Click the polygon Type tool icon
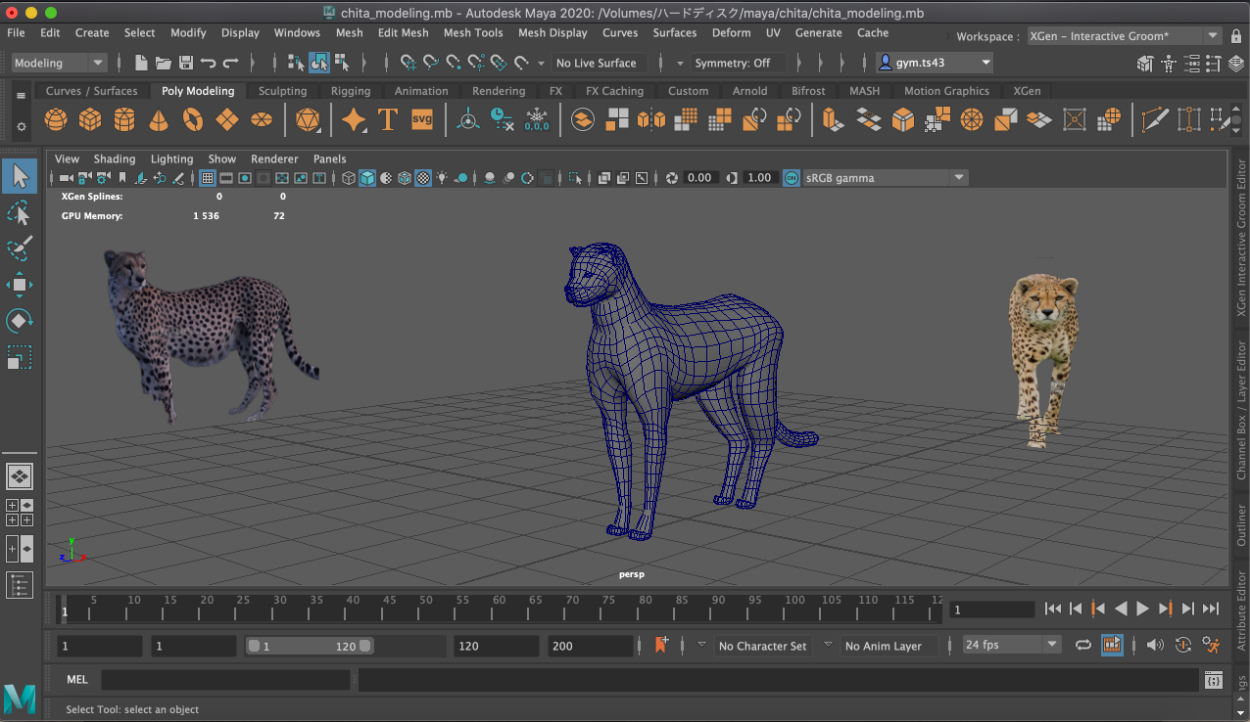This screenshot has height=722, width=1250. point(388,121)
